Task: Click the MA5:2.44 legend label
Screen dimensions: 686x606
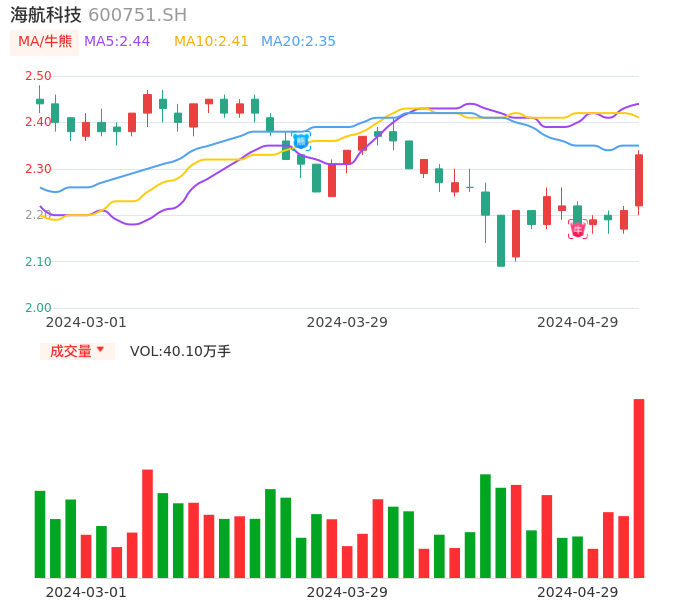Action: point(117,42)
